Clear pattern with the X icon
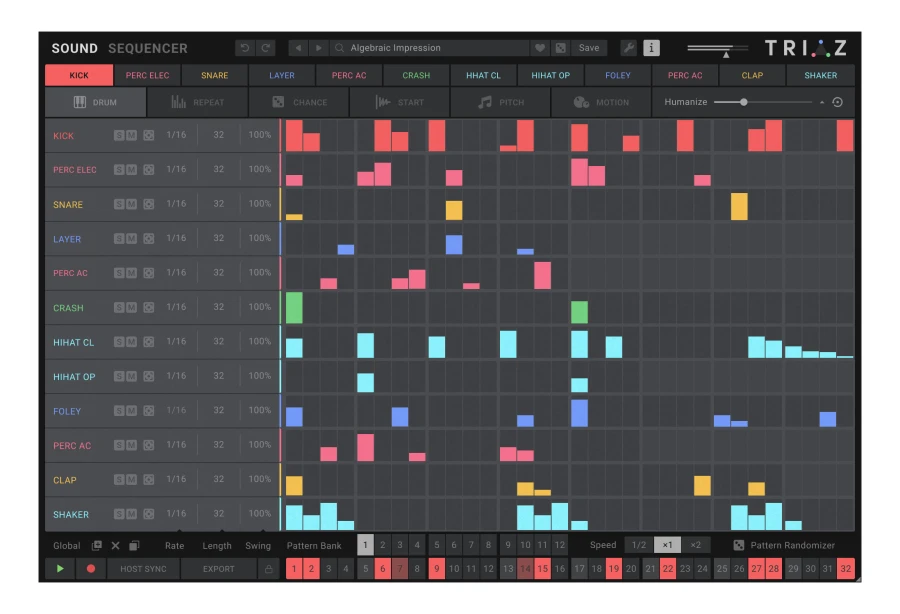 (x=115, y=546)
